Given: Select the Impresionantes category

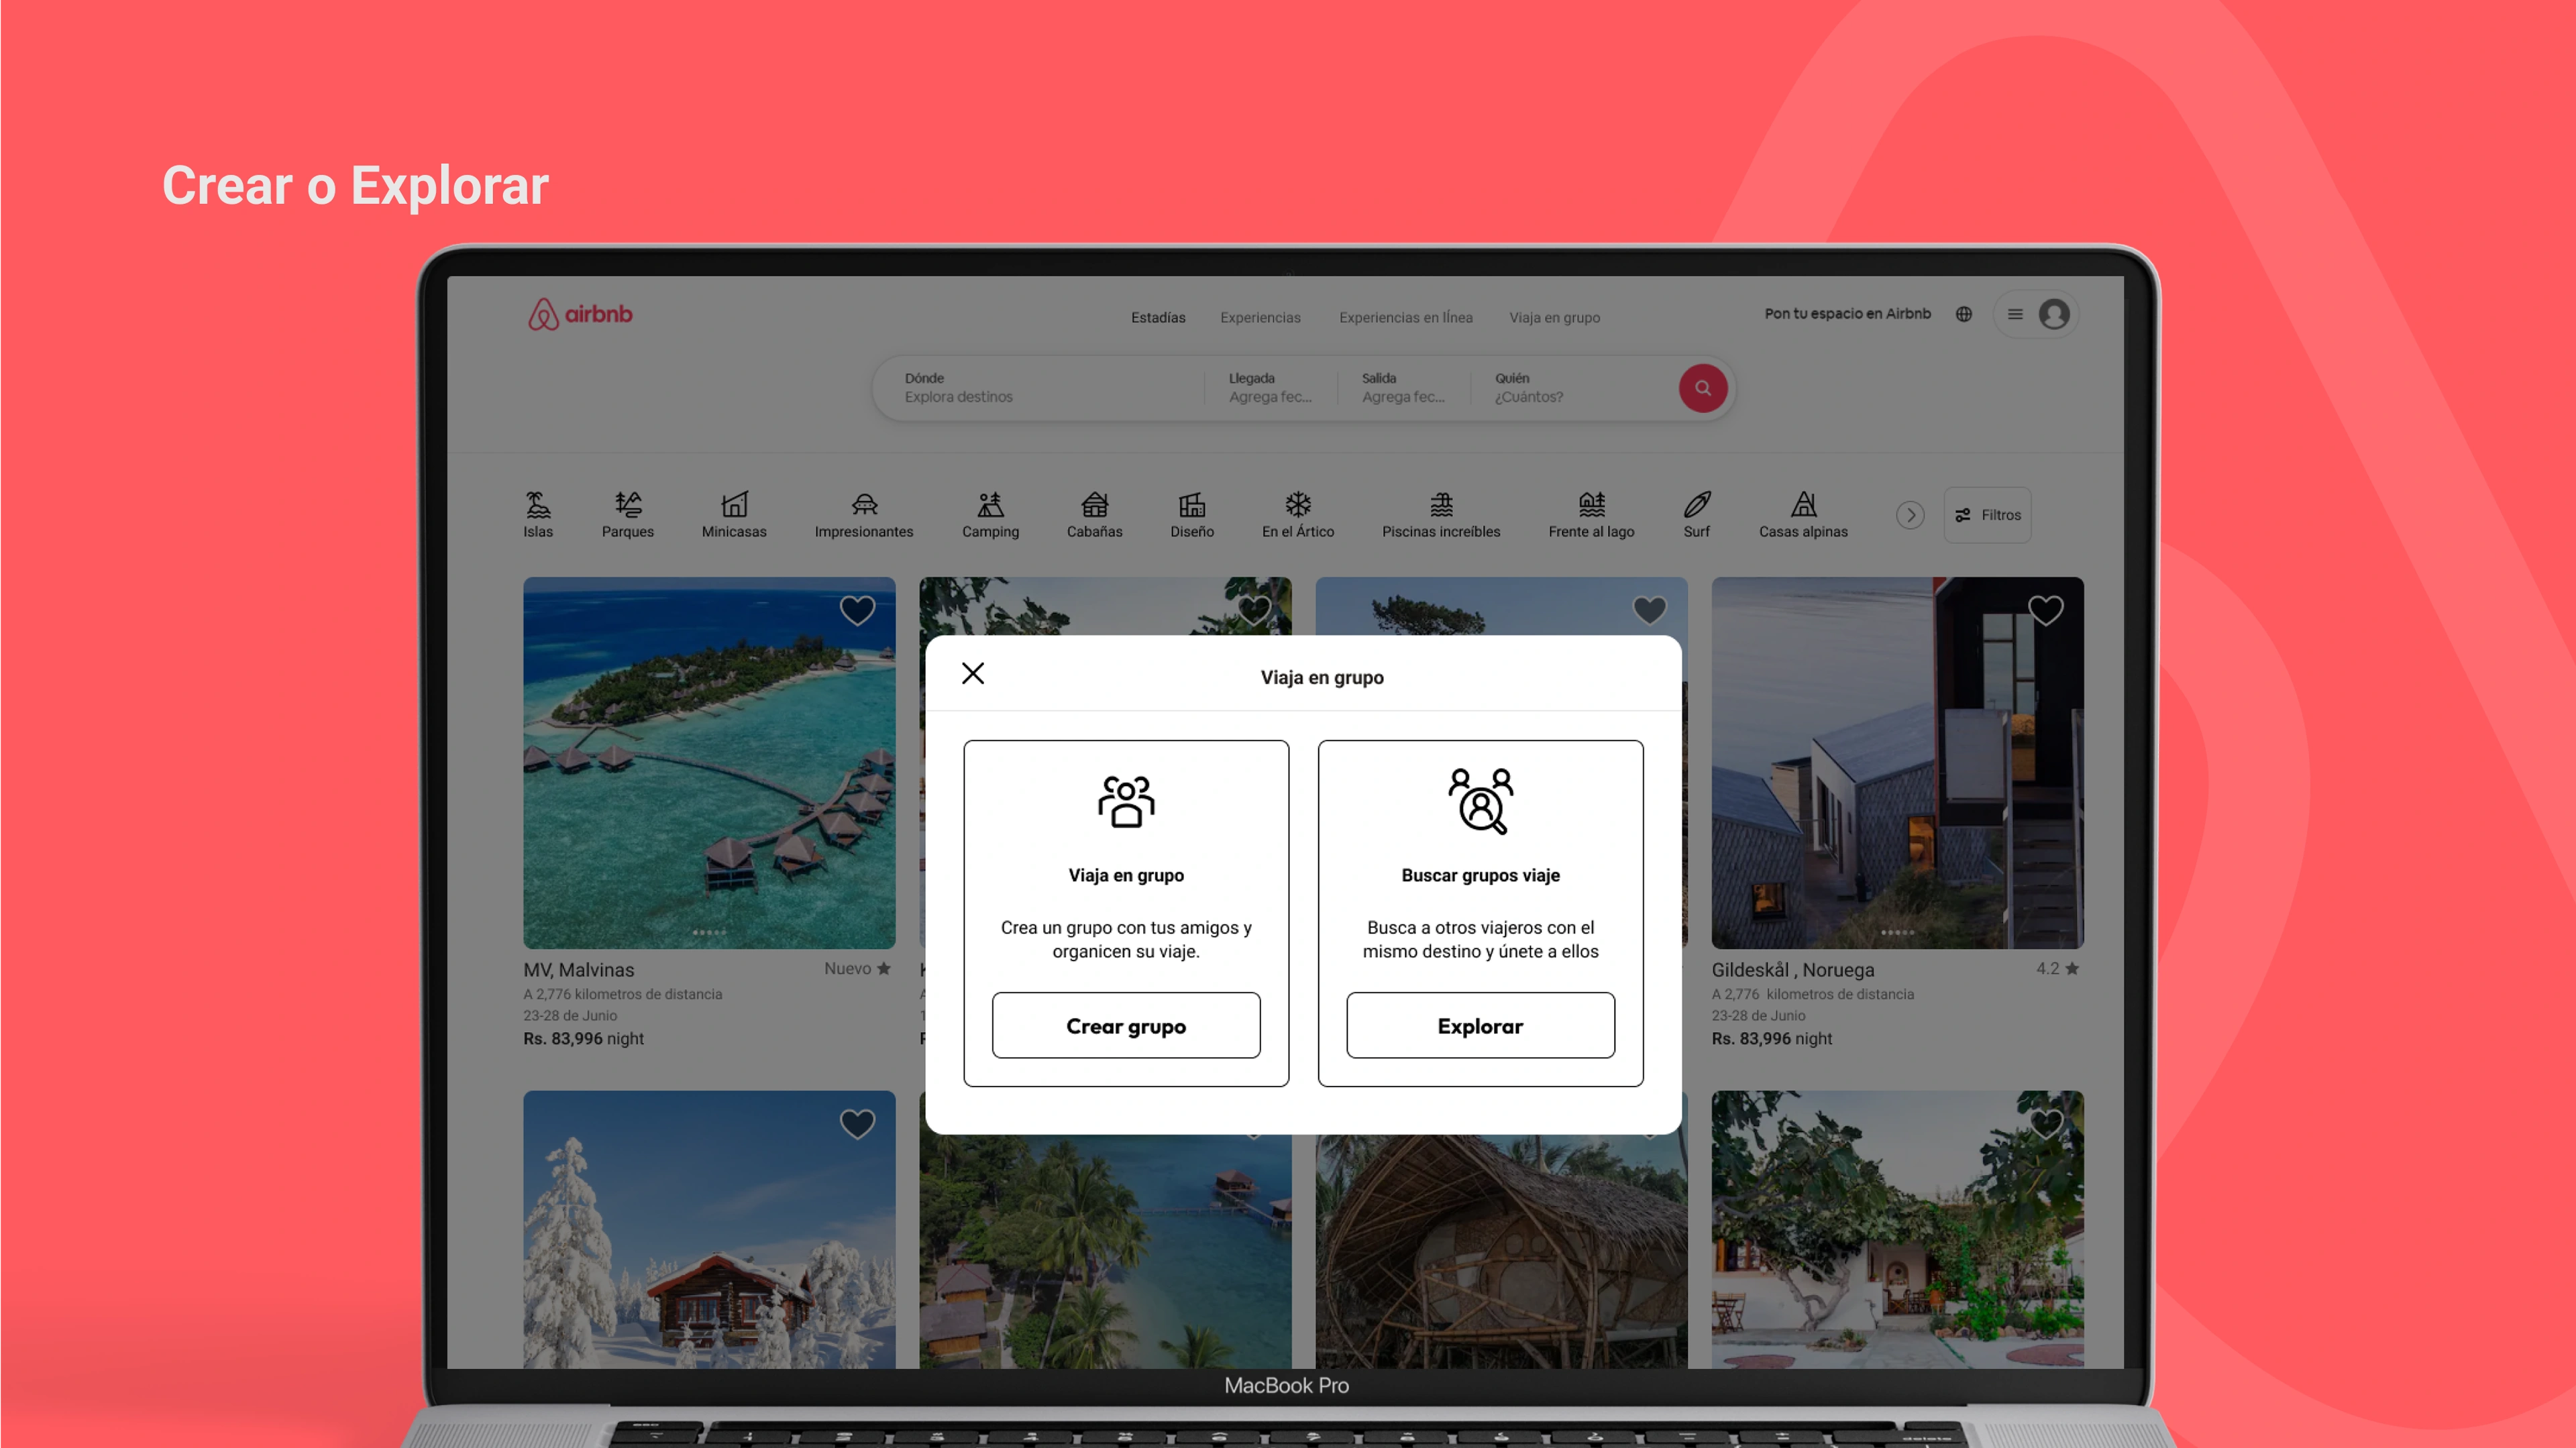Looking at the screenshot, I should pos(864,515).
